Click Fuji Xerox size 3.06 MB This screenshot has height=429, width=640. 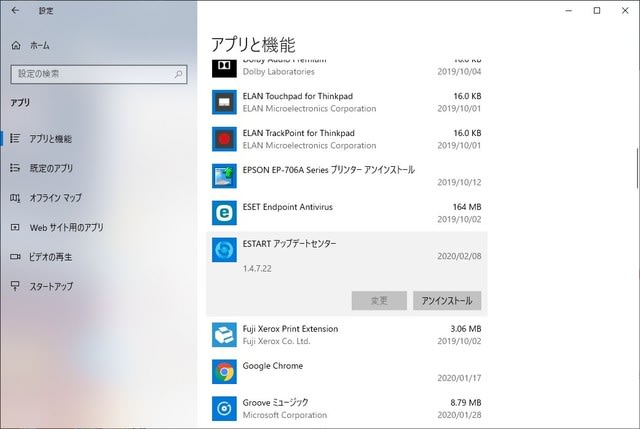pos(466,329)
